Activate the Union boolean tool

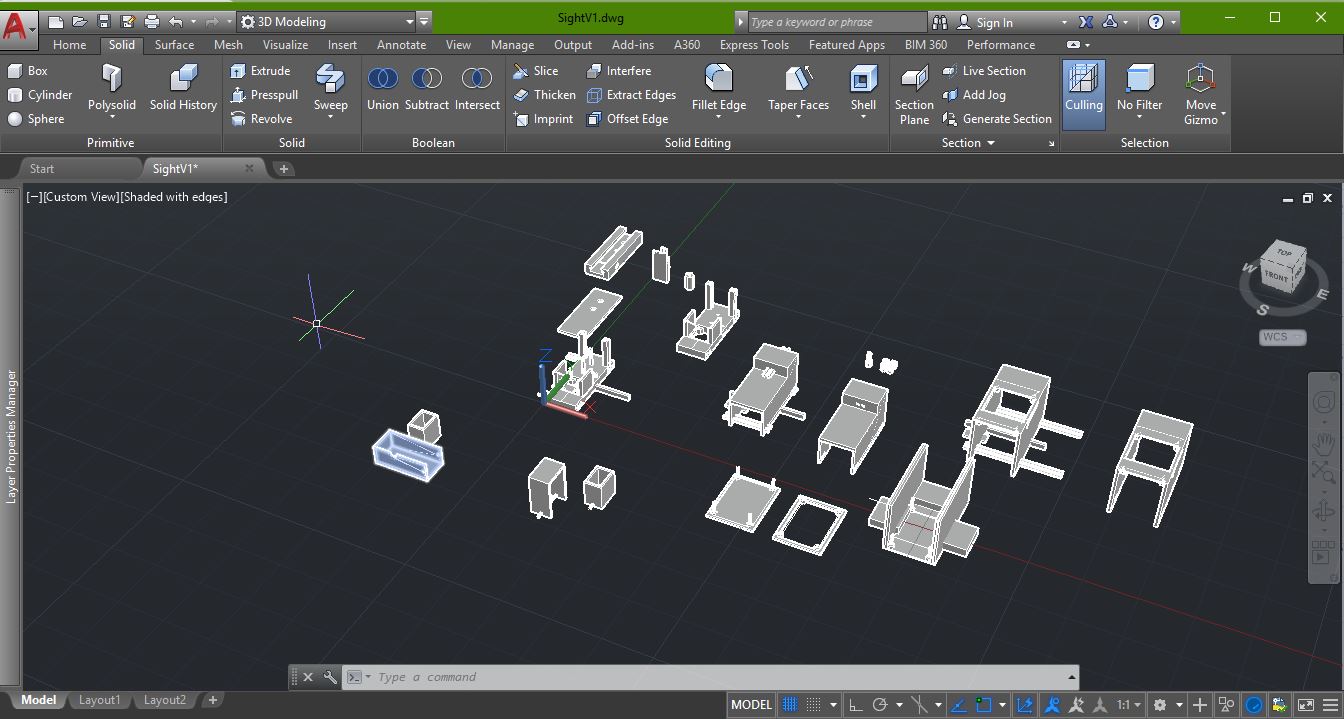382,88
